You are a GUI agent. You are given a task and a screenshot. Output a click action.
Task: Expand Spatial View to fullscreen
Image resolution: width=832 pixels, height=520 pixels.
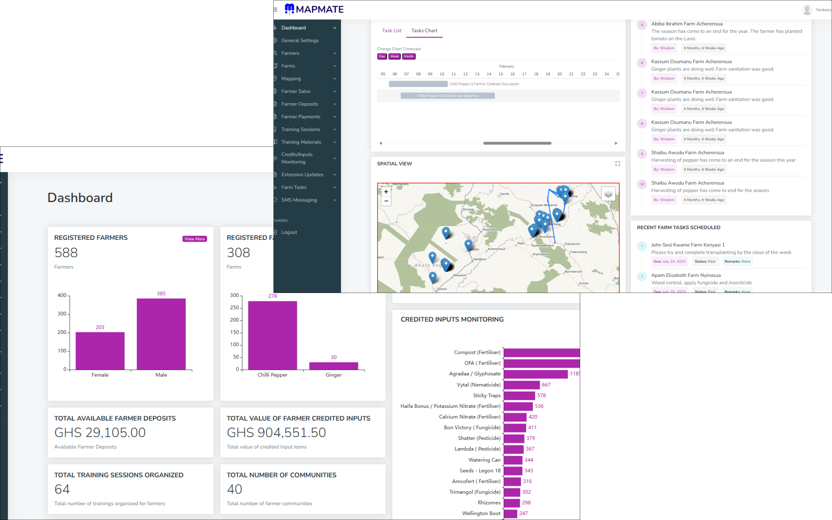pyautogui.click(x=617, y=164)
